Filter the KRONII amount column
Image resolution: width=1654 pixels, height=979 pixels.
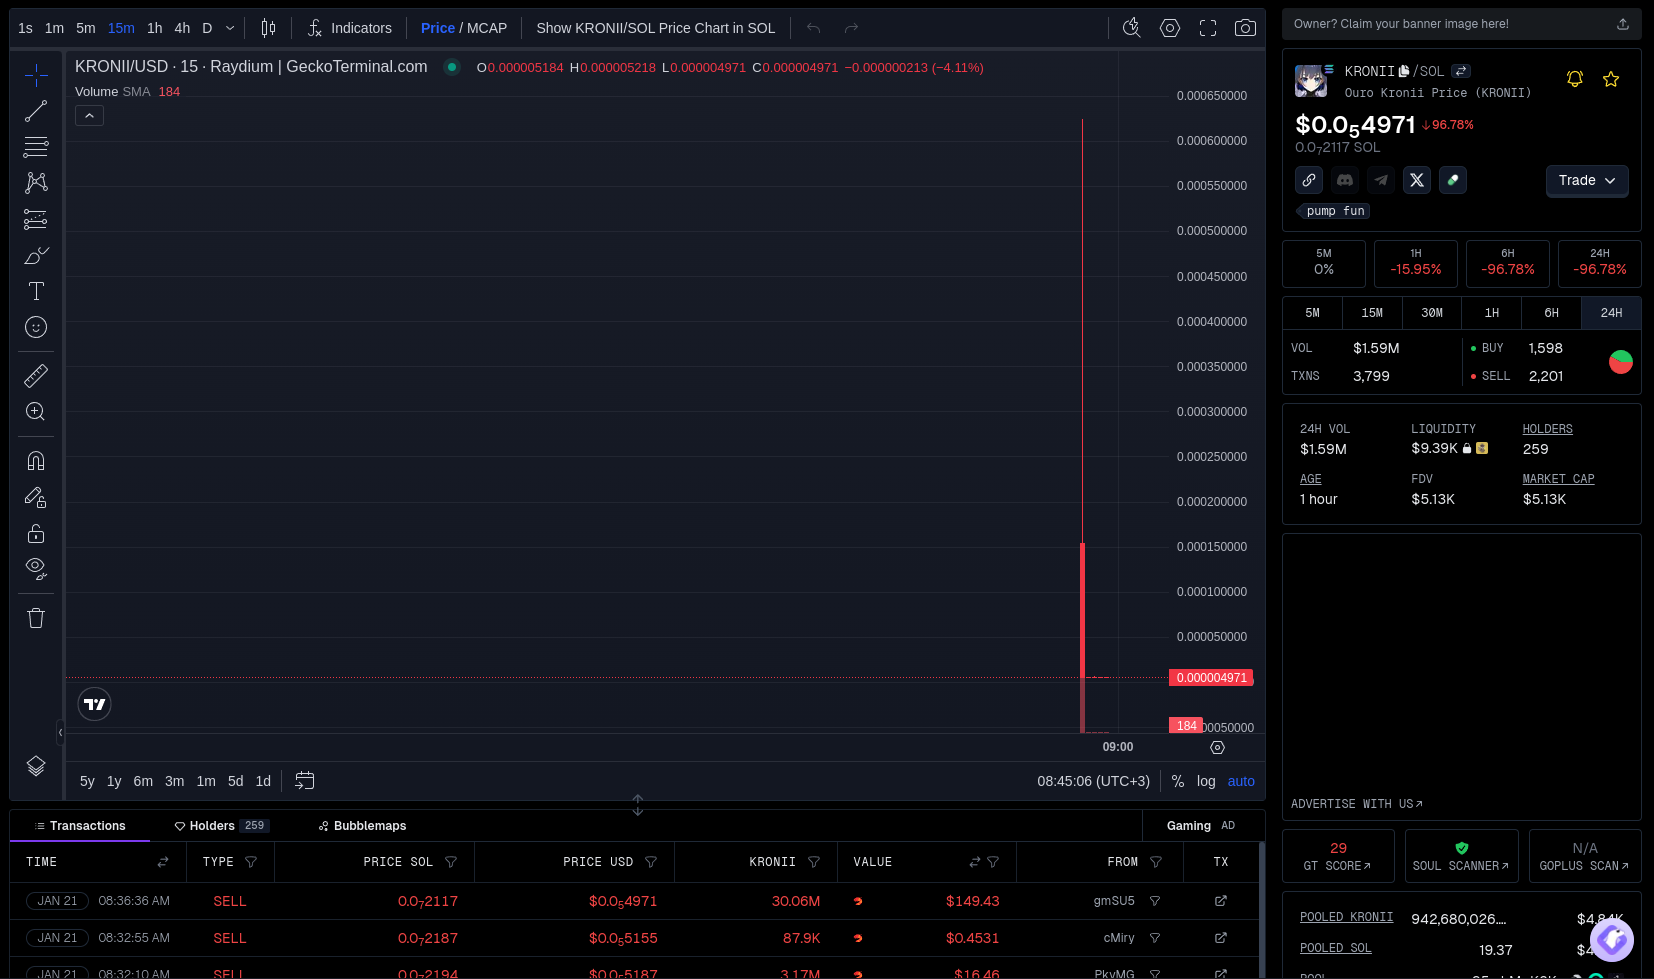click(814, 862)
